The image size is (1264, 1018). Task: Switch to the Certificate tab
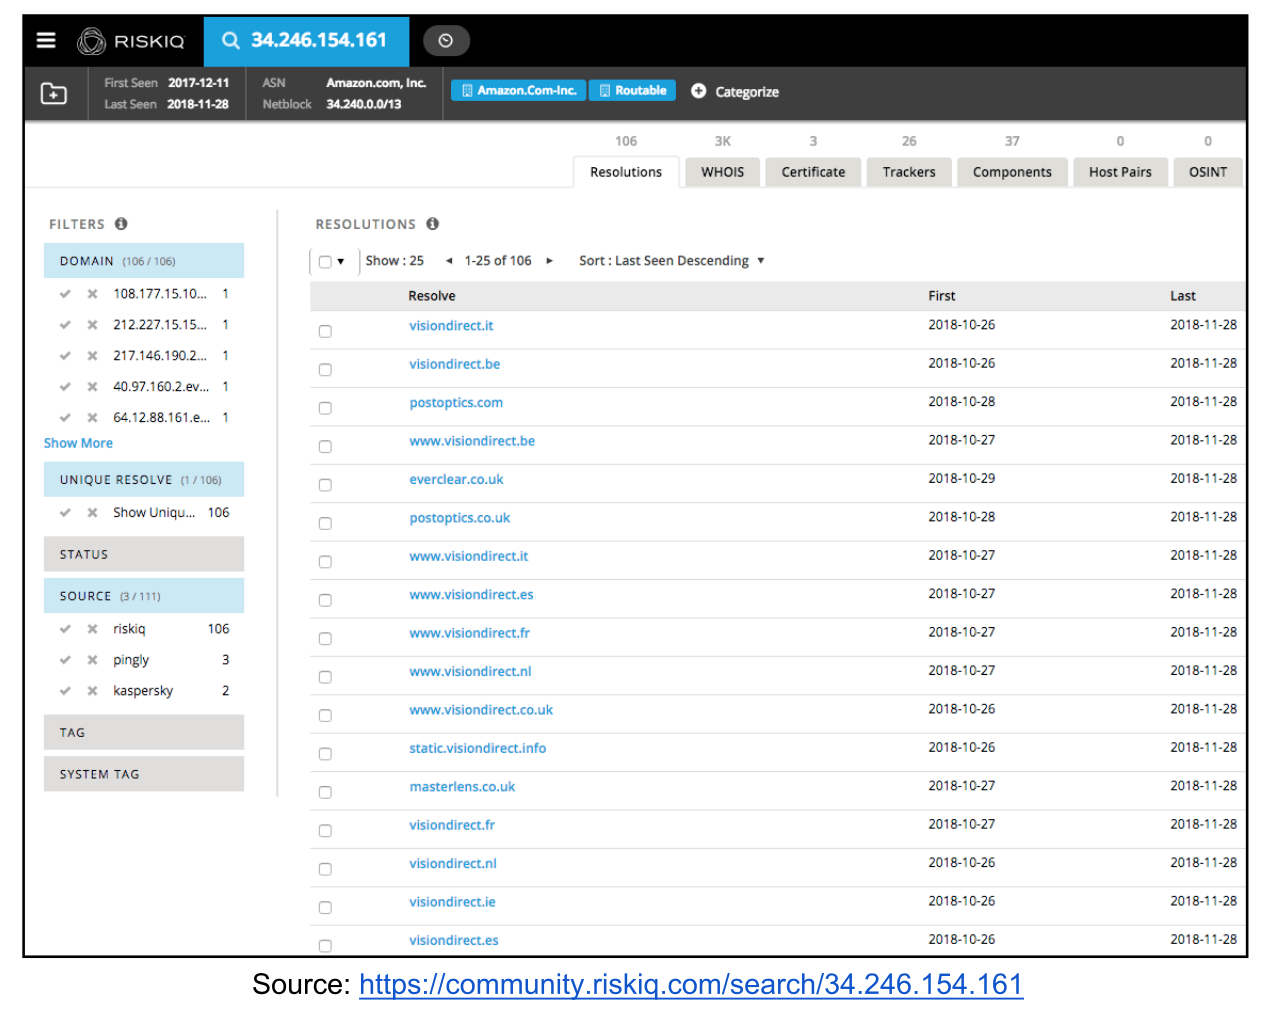[813, 172]
